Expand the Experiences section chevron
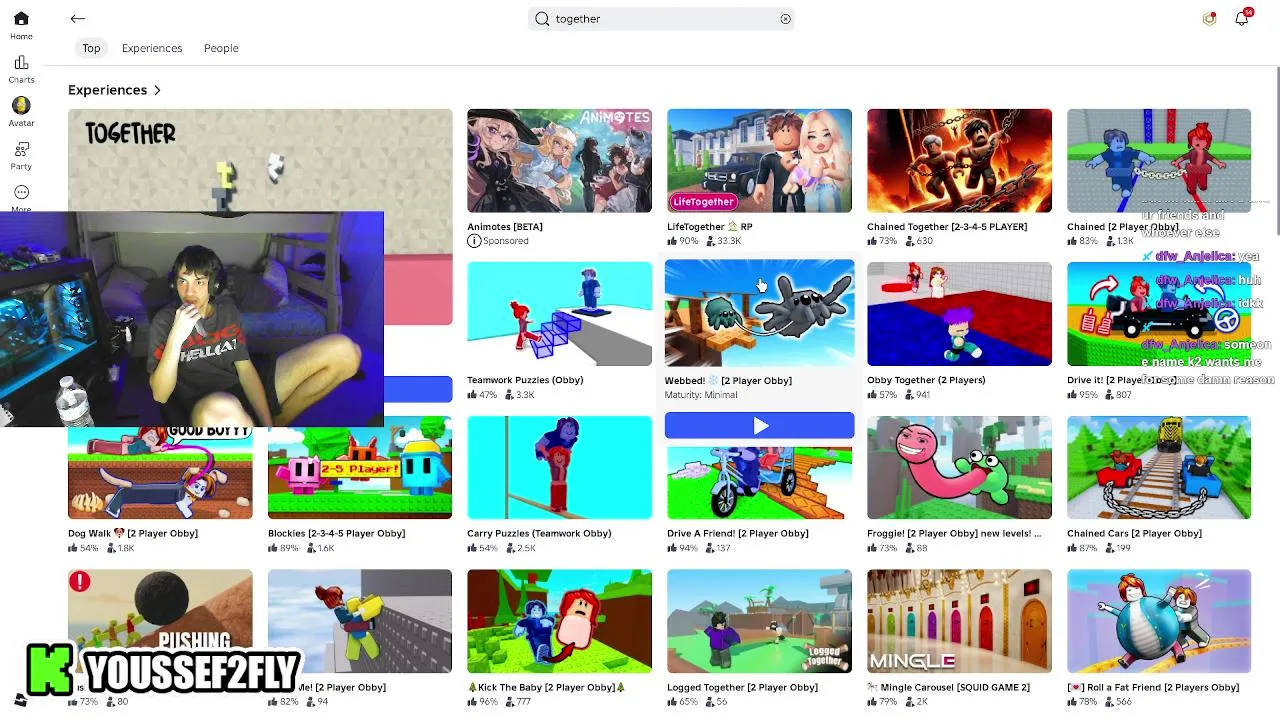The image size is (1280, 720). (157, 90)
